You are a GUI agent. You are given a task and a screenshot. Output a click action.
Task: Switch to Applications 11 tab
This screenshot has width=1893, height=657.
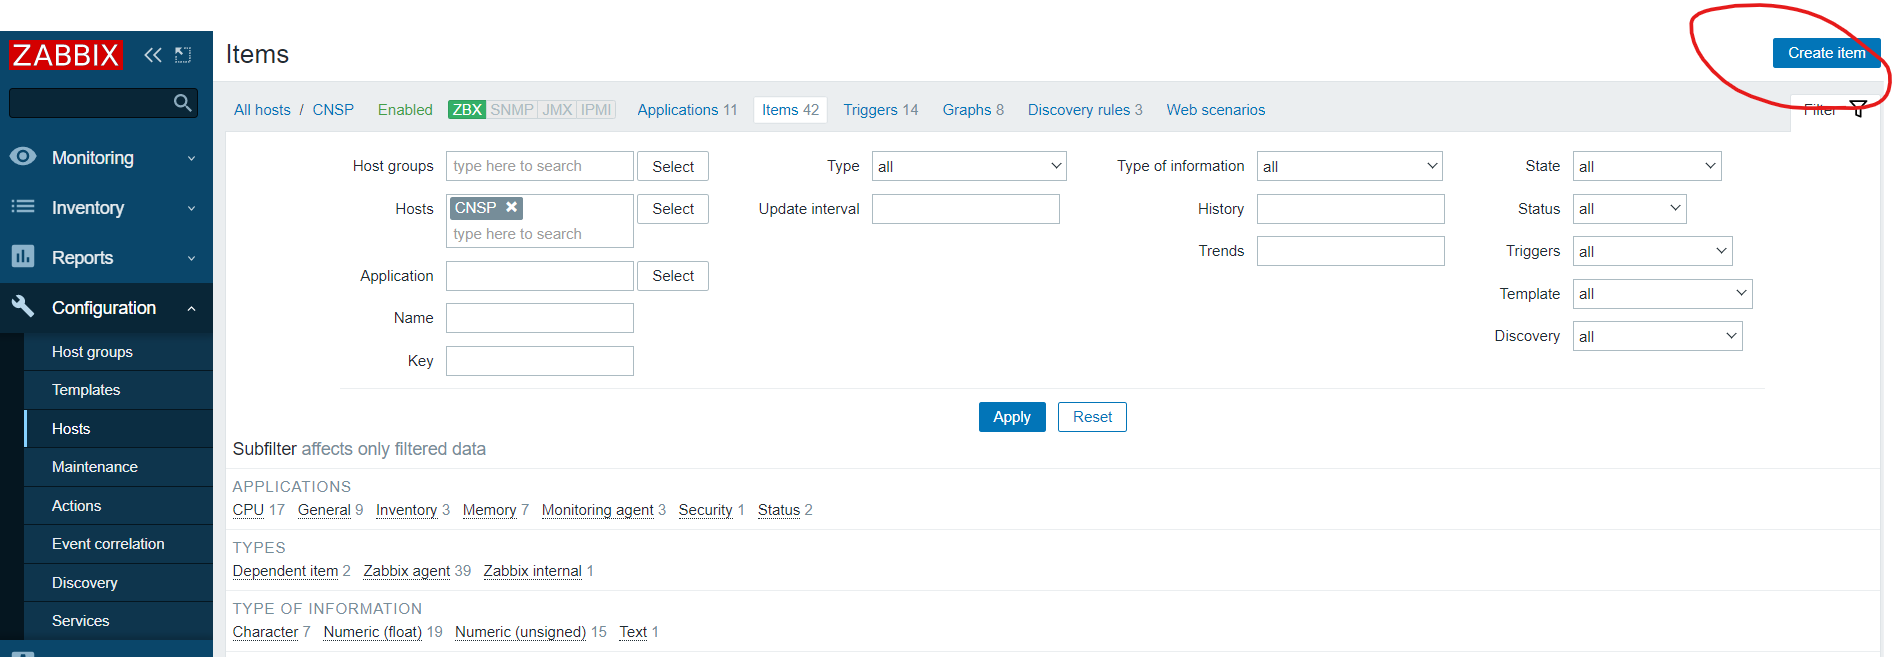point(687,110)
